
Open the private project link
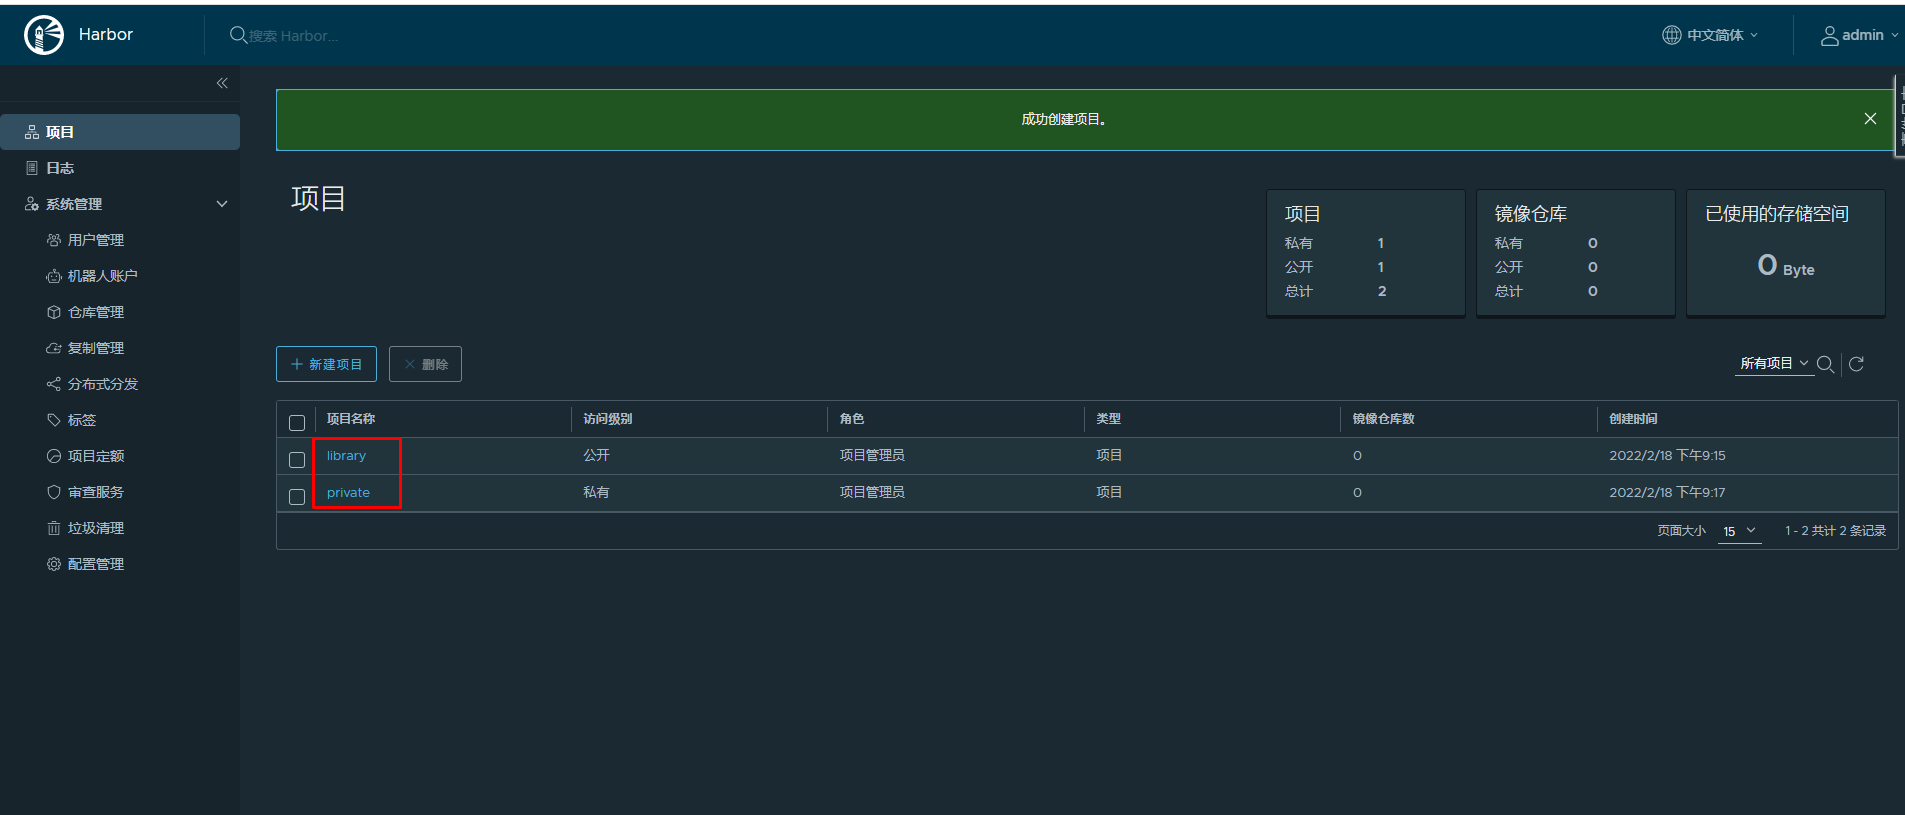pos(348,493)
